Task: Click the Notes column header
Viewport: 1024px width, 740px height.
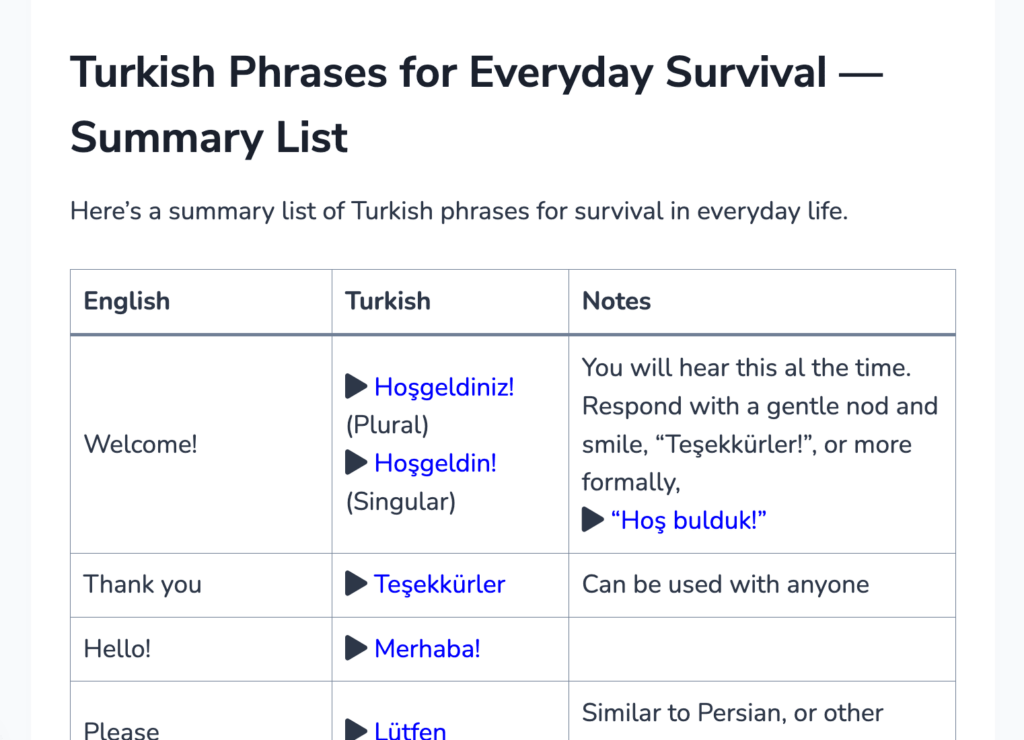Action: pos(616,301)
